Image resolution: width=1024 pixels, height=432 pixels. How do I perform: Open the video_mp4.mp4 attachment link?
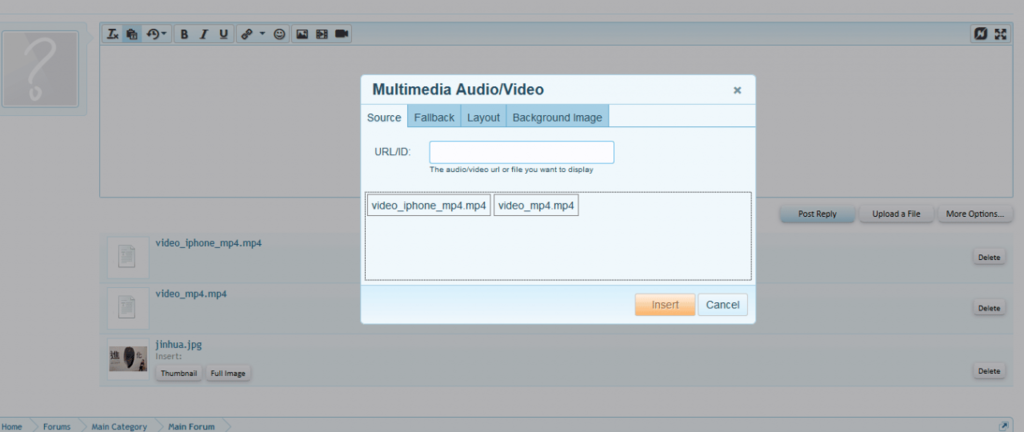[191, 294]
